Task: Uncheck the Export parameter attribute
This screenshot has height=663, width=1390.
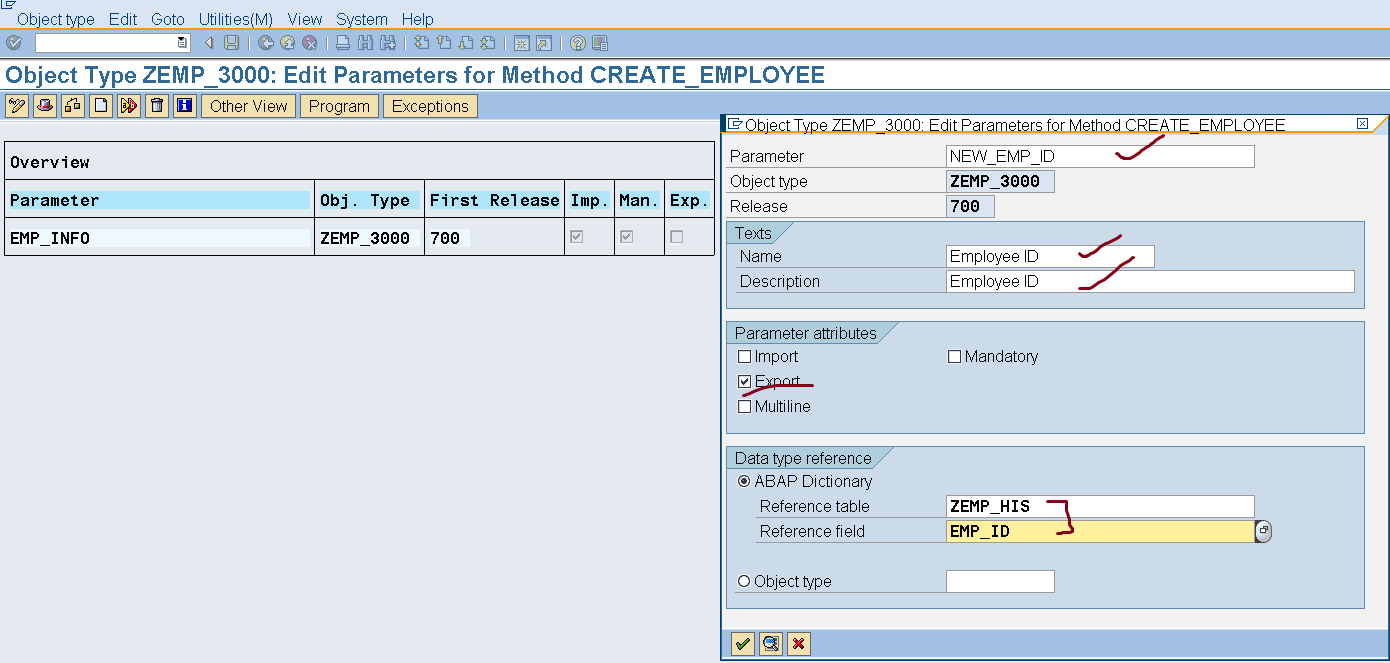Action: tap(744, 382)
